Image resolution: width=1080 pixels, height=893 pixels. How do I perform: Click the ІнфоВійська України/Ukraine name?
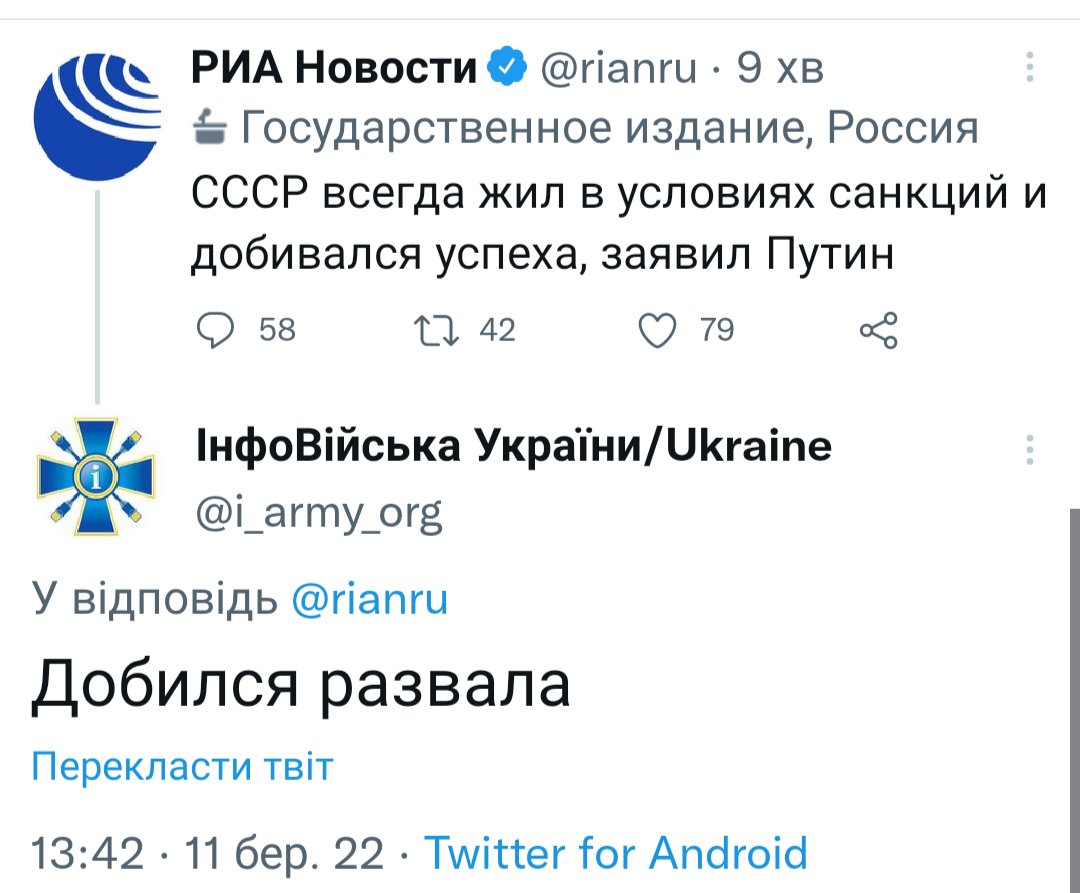pyautogui.click(x=511, y=446)
